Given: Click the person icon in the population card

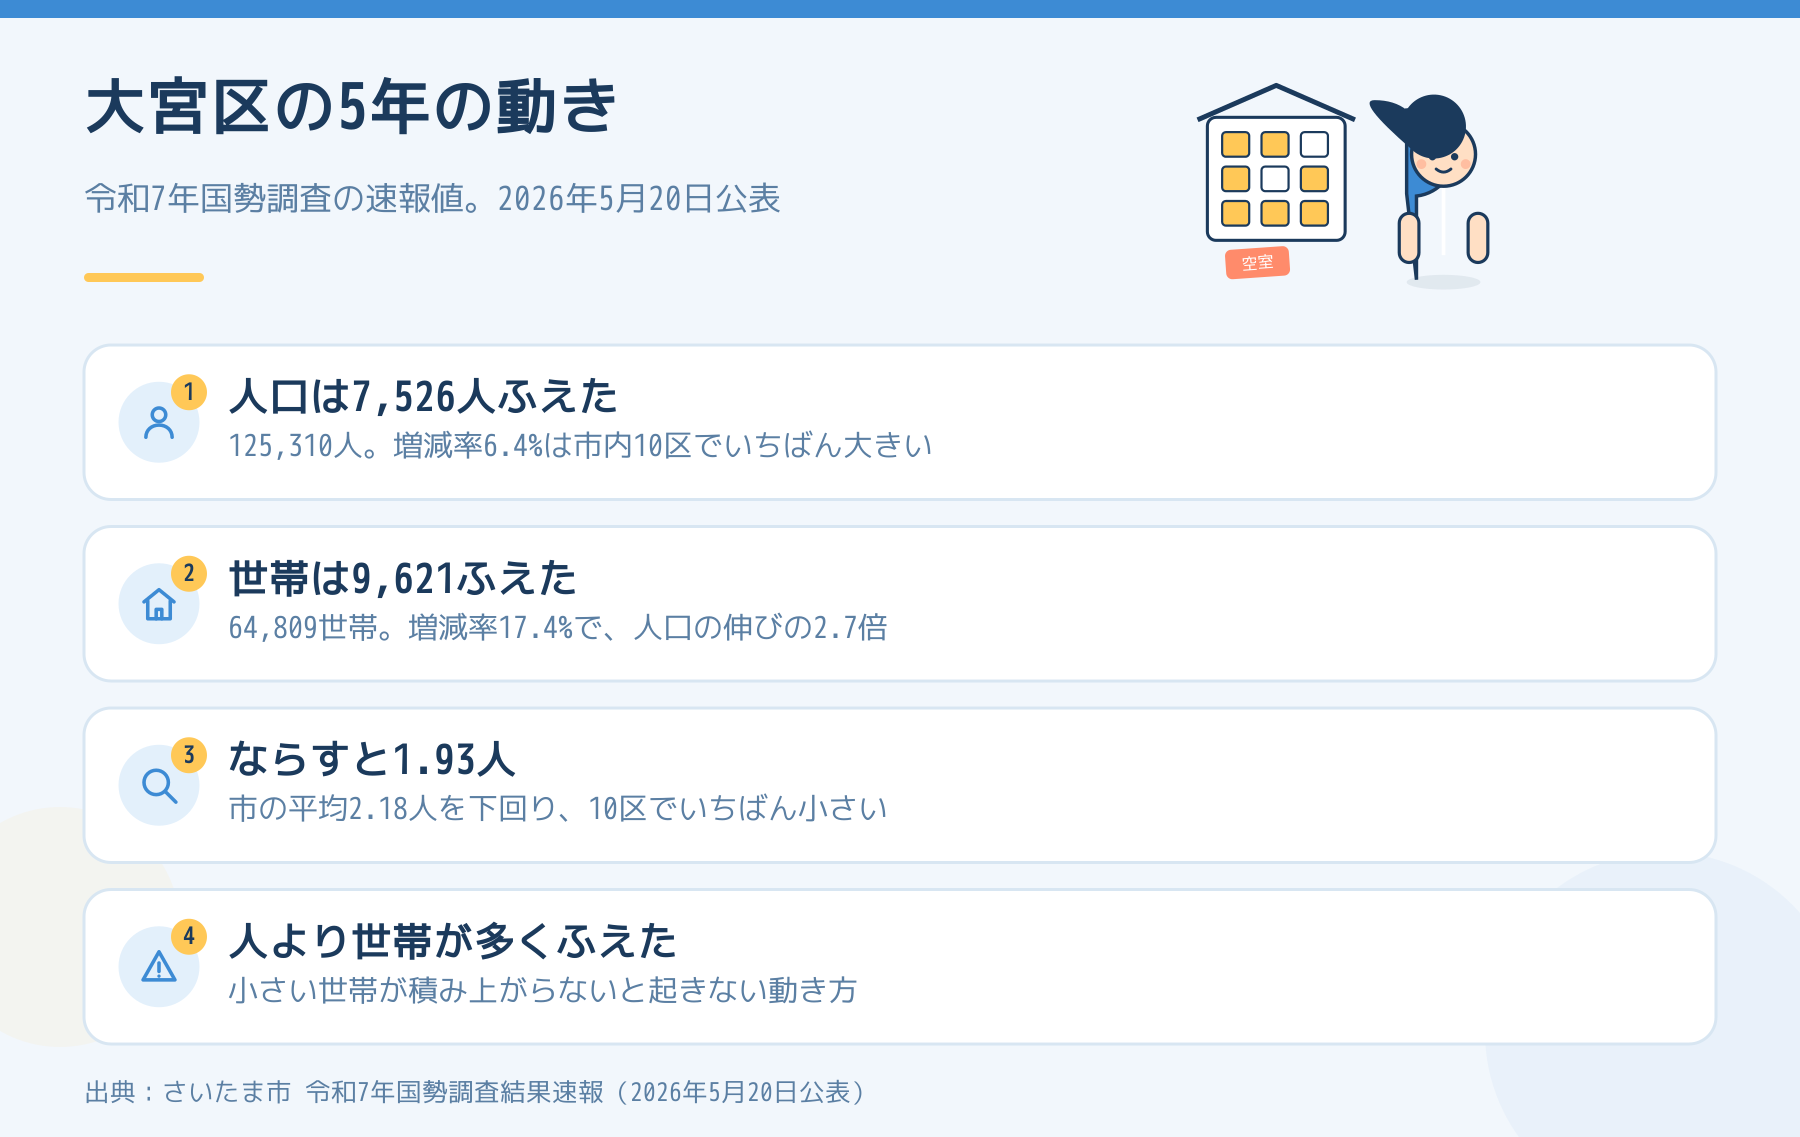Looking at the screenshot, I should point(159,422).
